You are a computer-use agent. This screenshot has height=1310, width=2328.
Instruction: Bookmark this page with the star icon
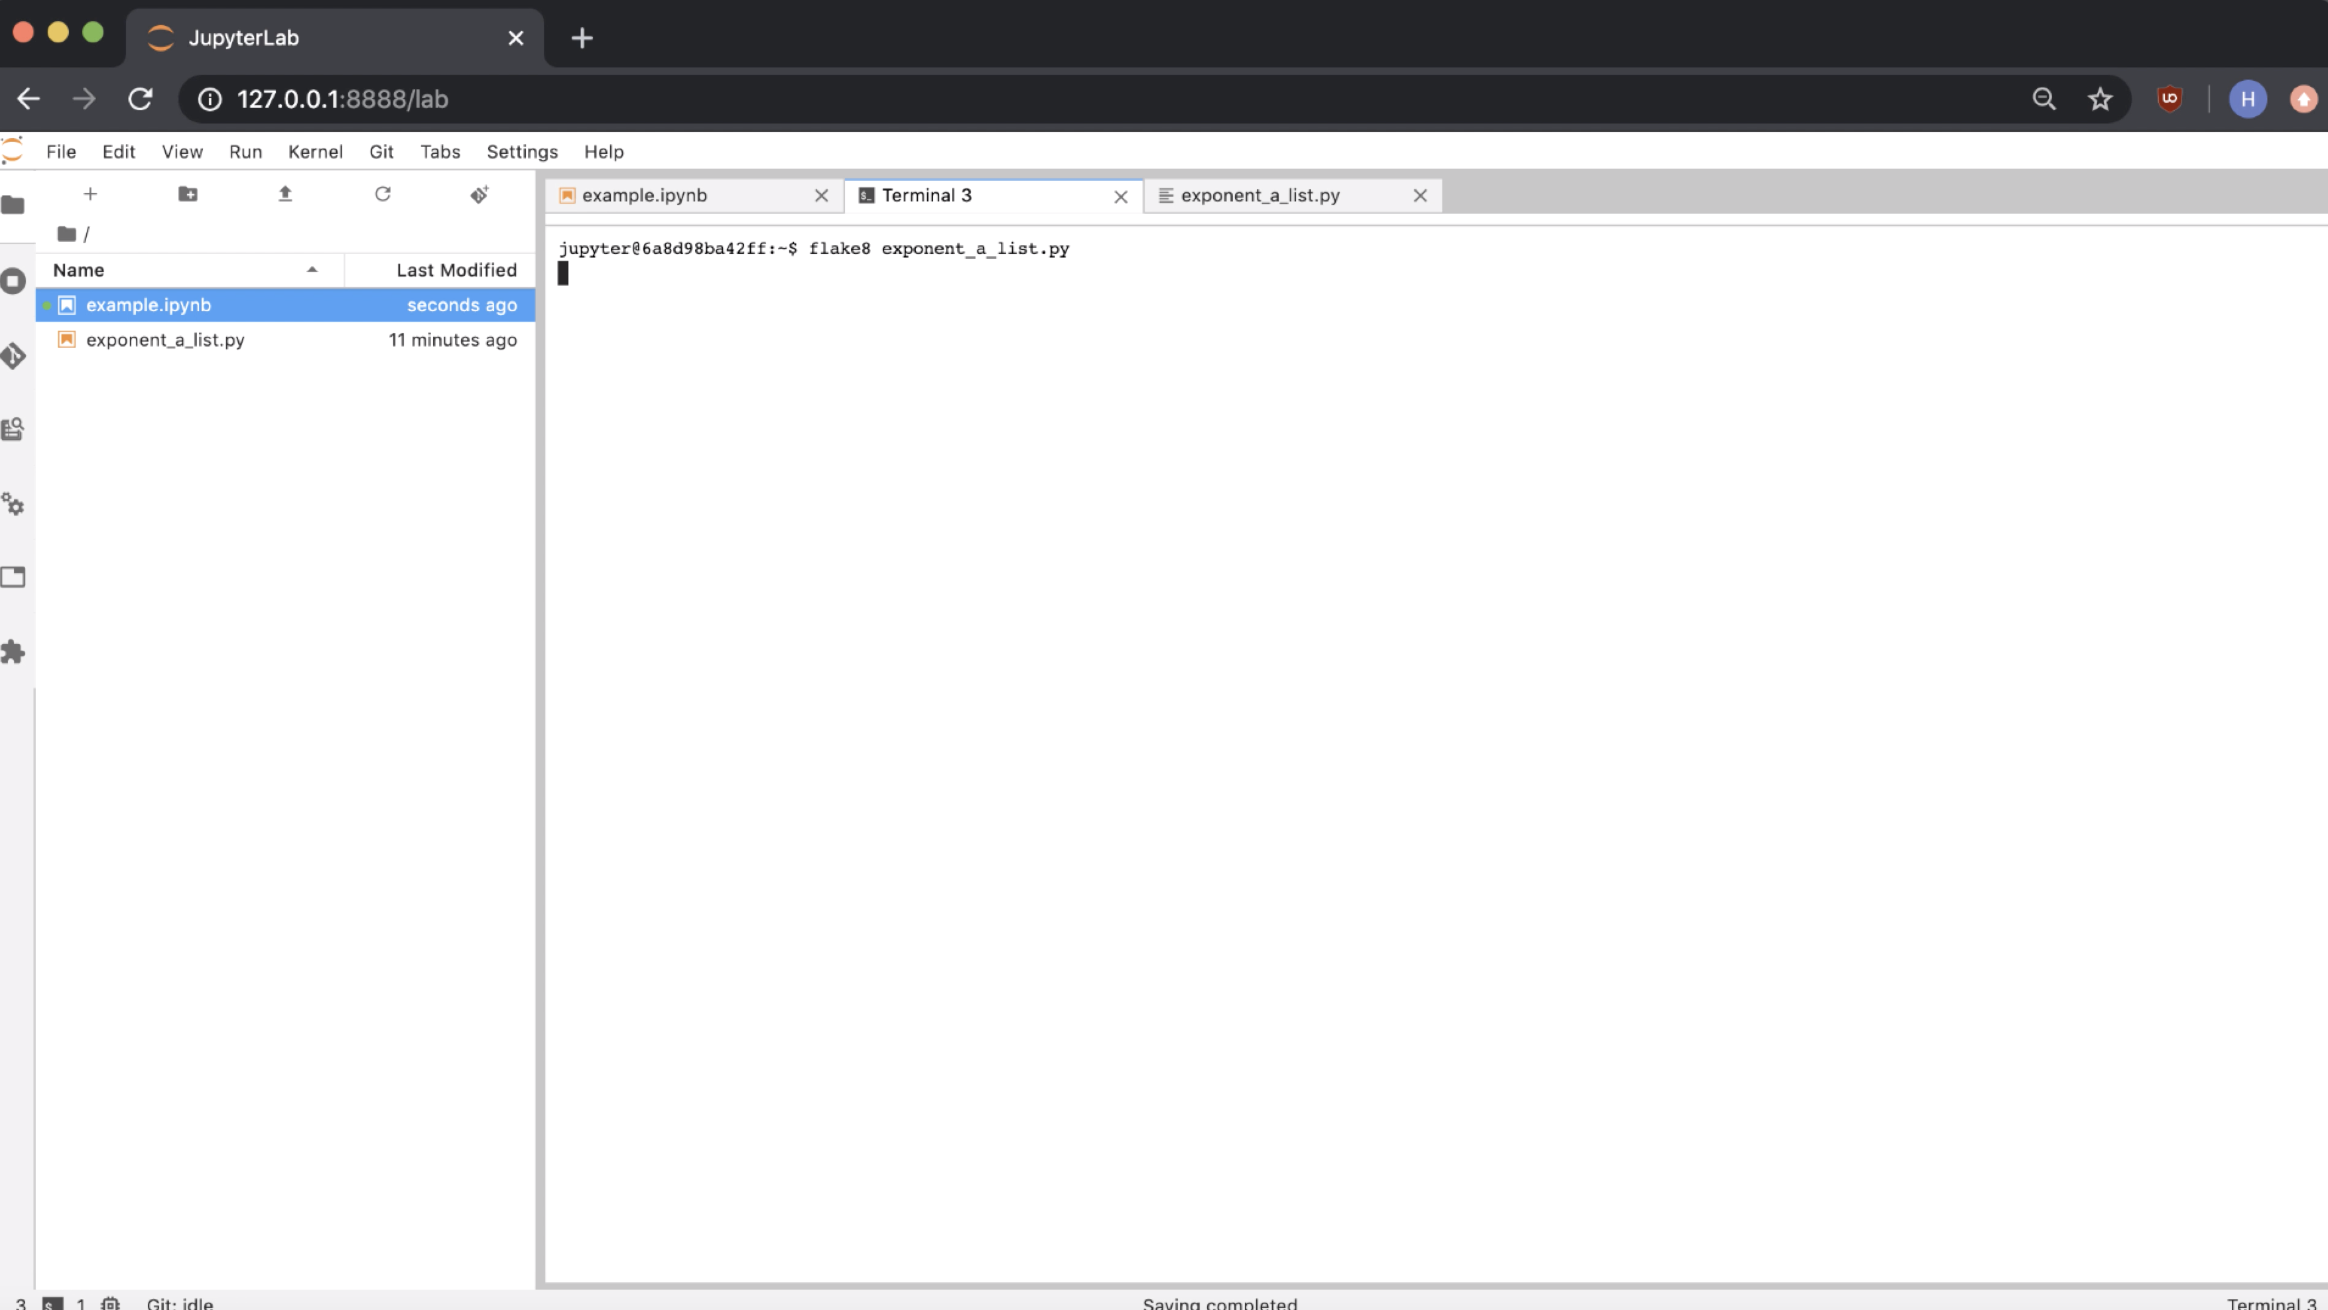2099,99
